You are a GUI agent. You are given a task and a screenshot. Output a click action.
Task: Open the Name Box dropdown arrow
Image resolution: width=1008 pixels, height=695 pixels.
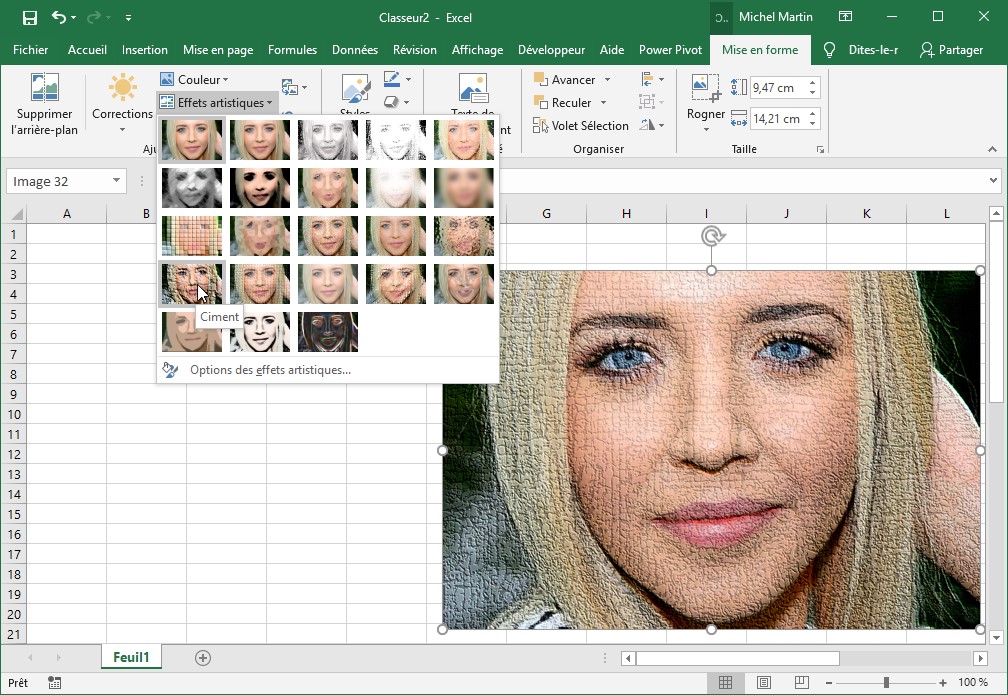(117, 181)
